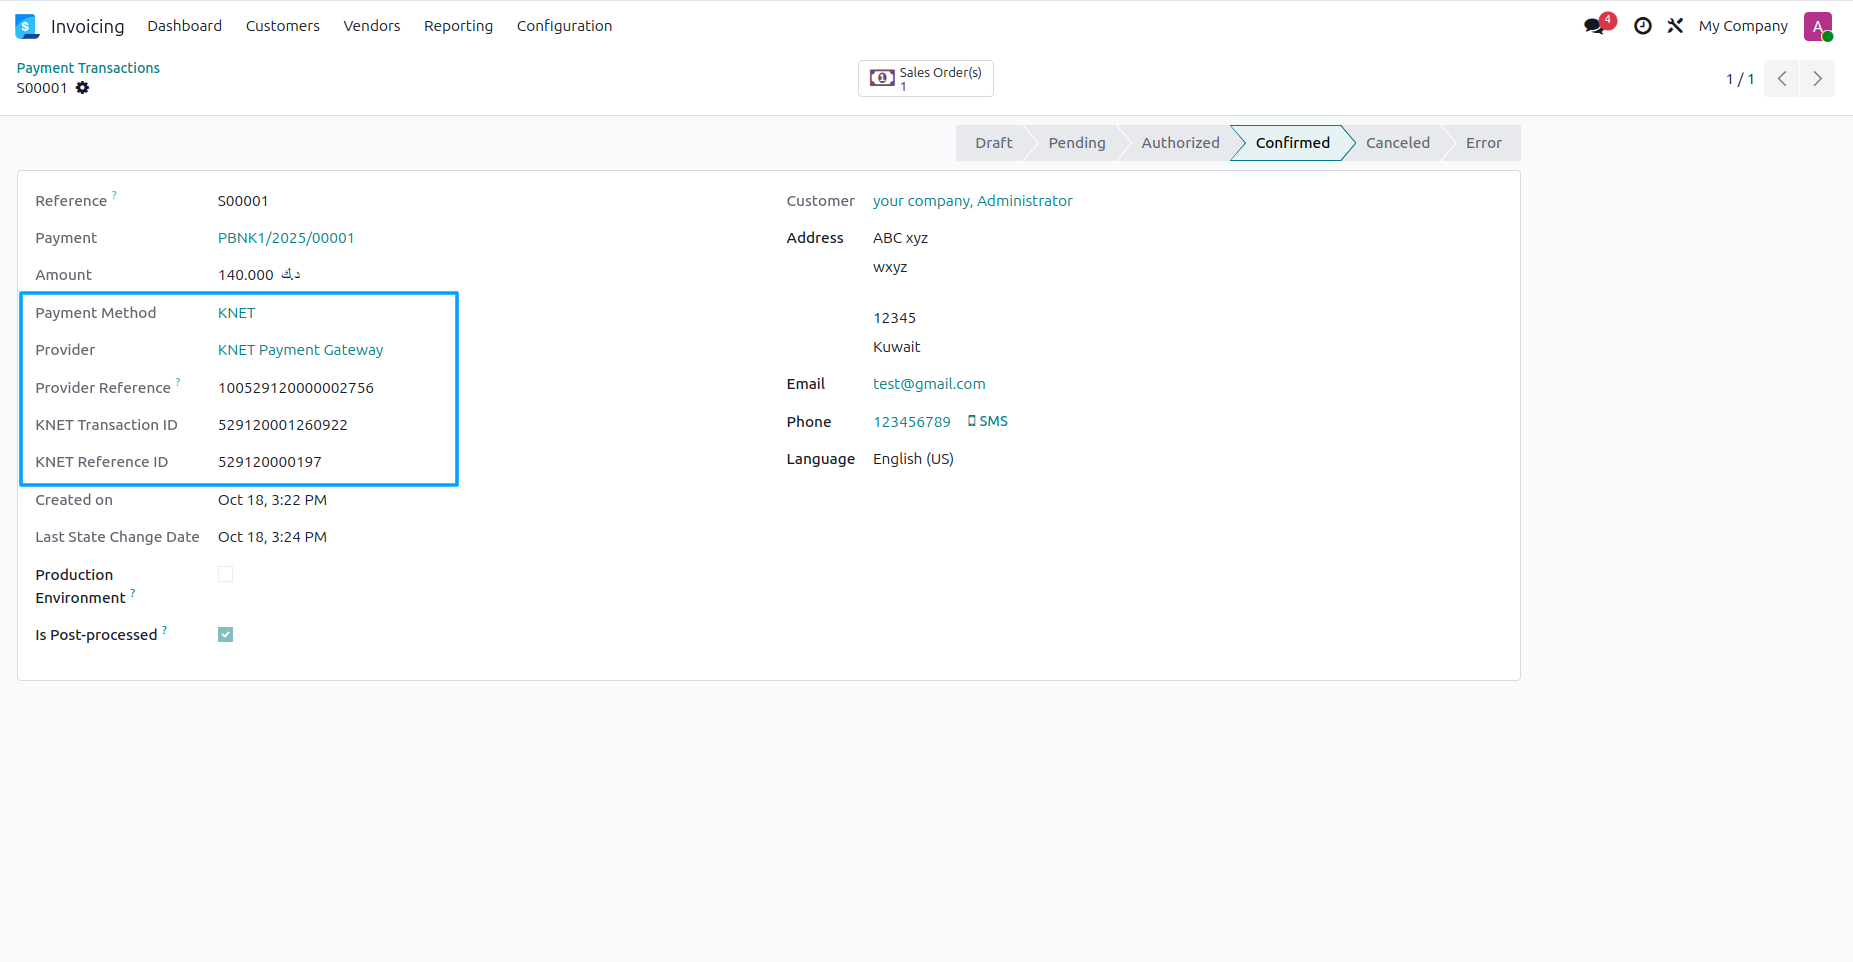The image size is (1853, 962).
Task: Open the Sales Order(s) smart button
Action: tap(926, 78)
